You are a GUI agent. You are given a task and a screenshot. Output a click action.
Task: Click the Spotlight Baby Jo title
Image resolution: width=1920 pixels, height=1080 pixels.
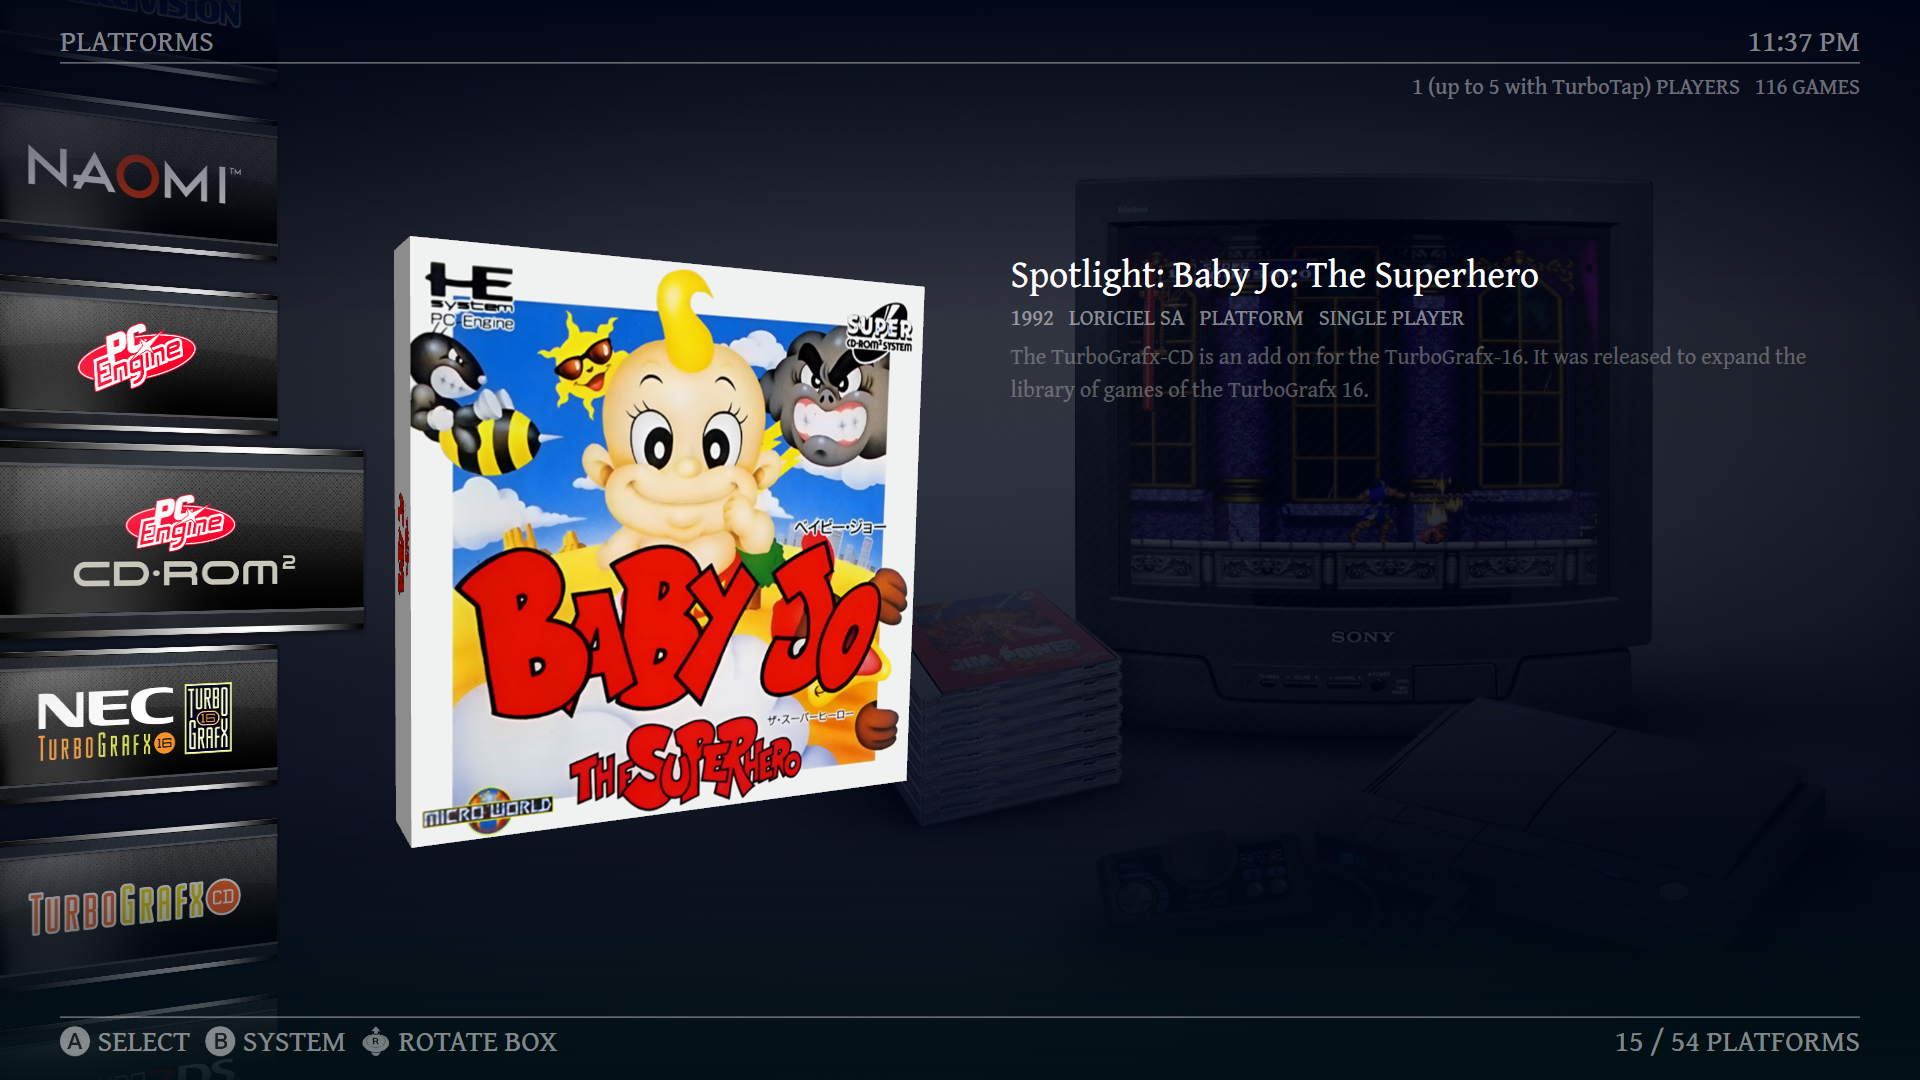pos(1274,275)
